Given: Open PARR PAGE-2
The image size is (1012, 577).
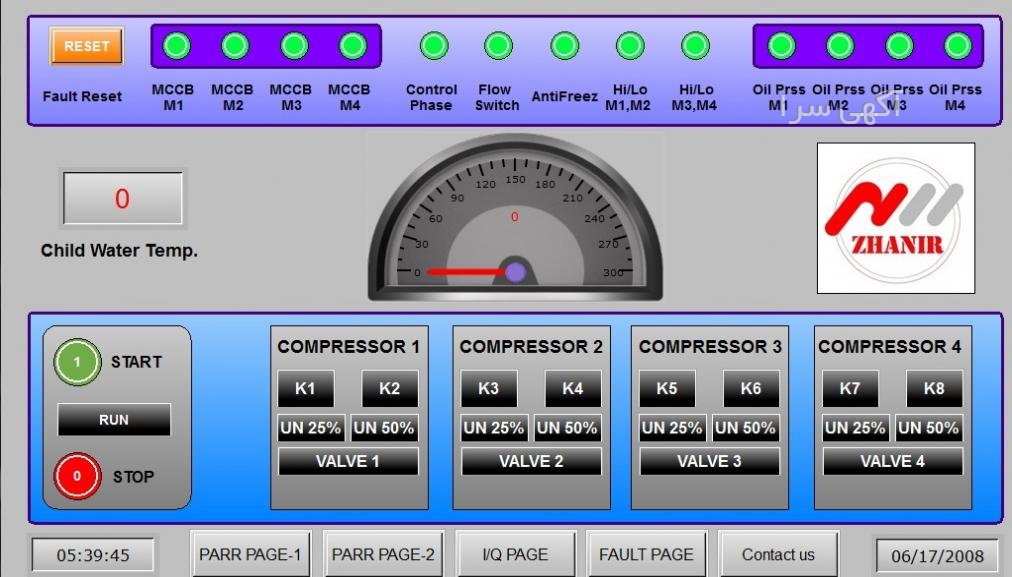Looking at the screenshot, I should coord(383,554).
